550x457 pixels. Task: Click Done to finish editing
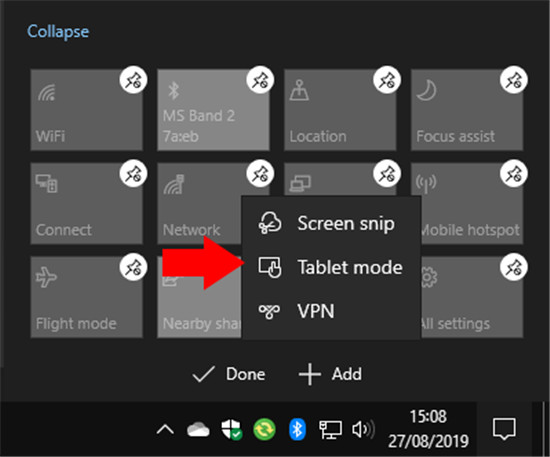[229, 374]
